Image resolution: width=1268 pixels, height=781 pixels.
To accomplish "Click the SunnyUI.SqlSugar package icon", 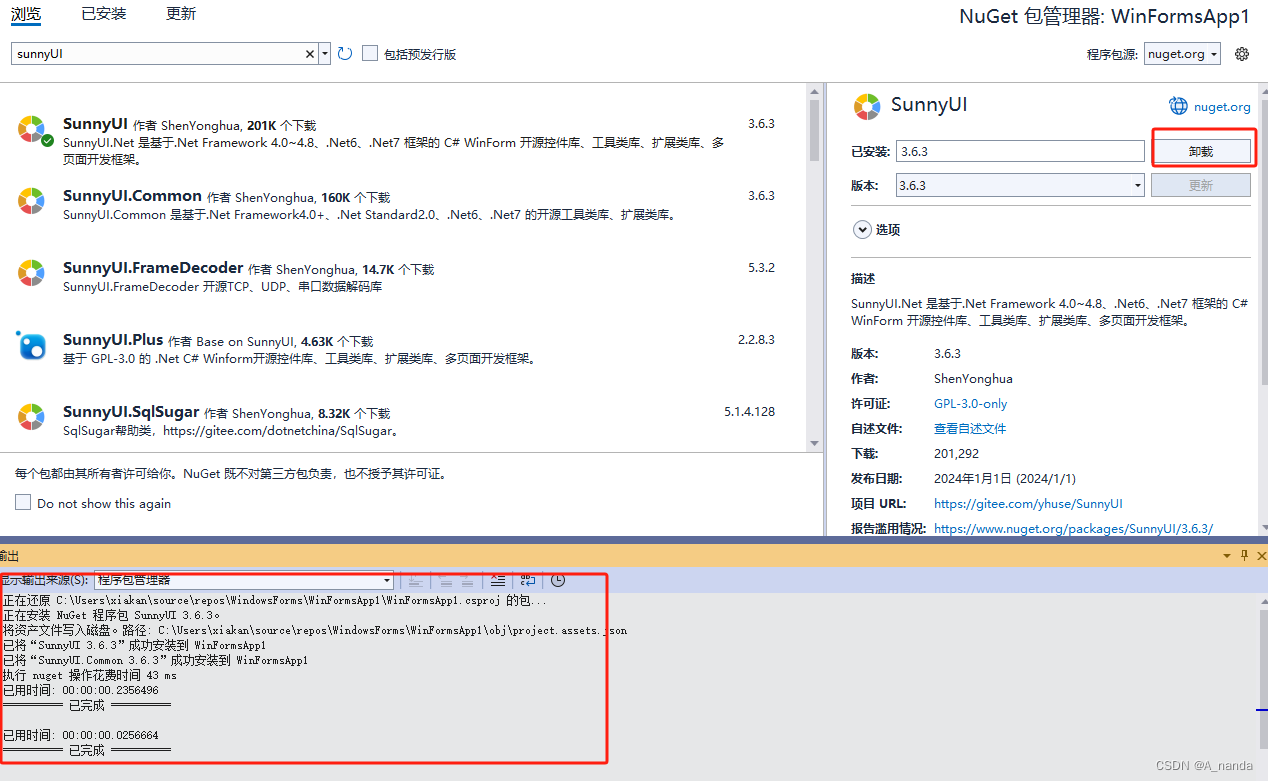I will [x=31, y=417].
